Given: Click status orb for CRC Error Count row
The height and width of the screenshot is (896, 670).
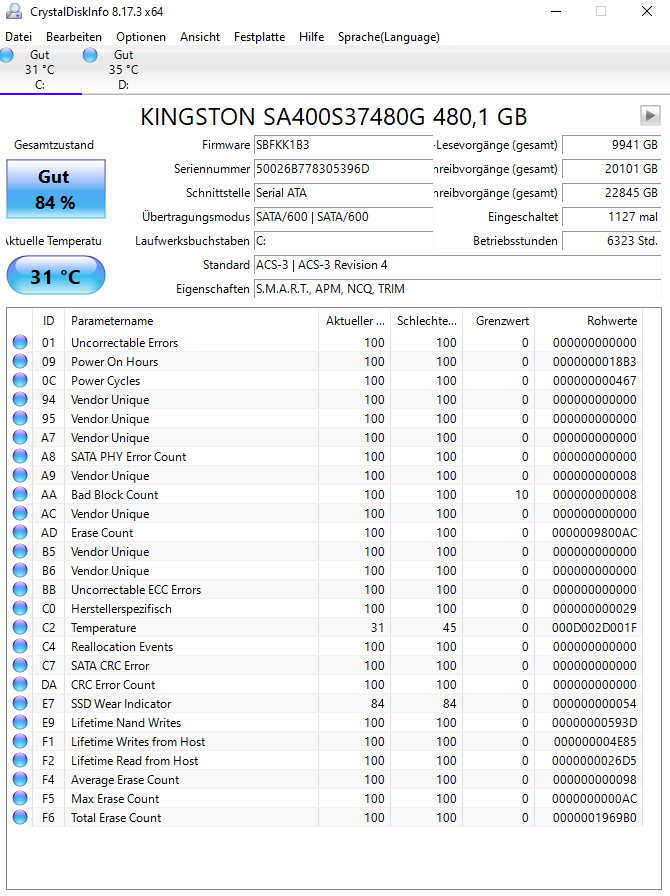Looking at the screenshot, I should tap(20, 684).
